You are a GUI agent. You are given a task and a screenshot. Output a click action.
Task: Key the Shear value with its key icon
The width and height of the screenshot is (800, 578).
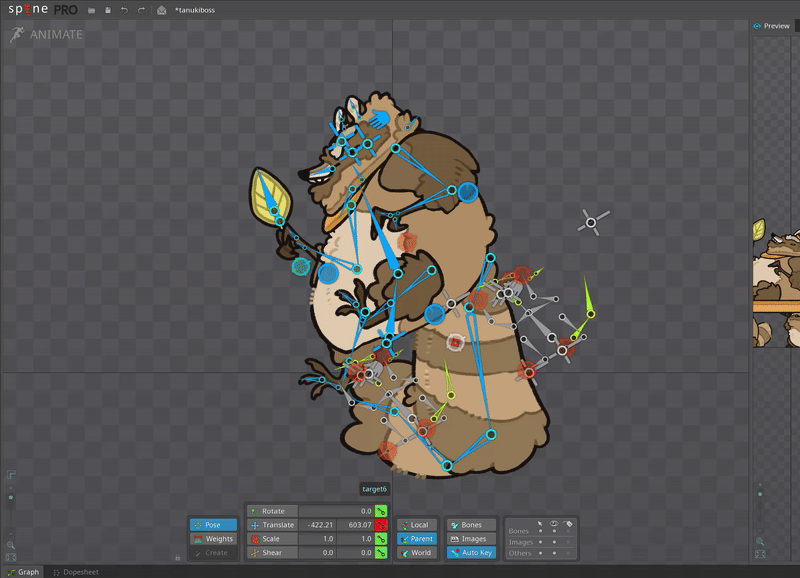pos(381,552)
